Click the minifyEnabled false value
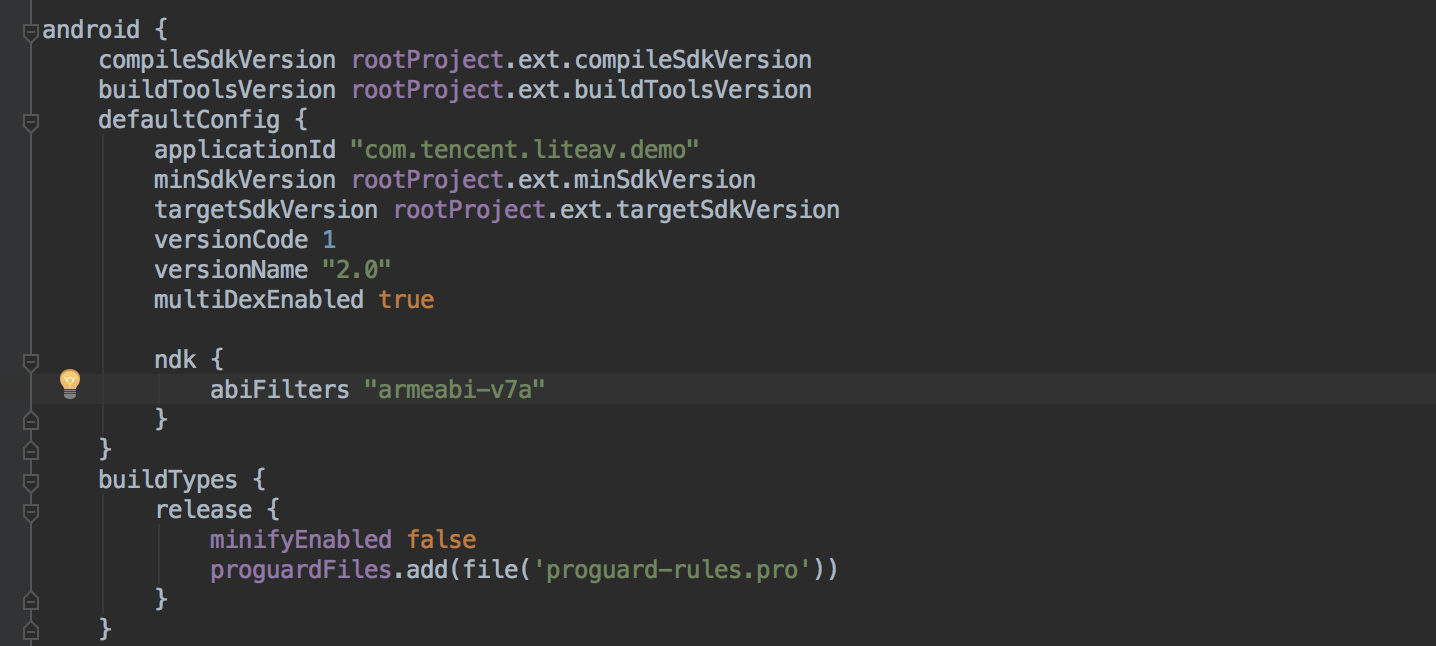The height and width of the screenshot is (646, 1436). [441, 540]
